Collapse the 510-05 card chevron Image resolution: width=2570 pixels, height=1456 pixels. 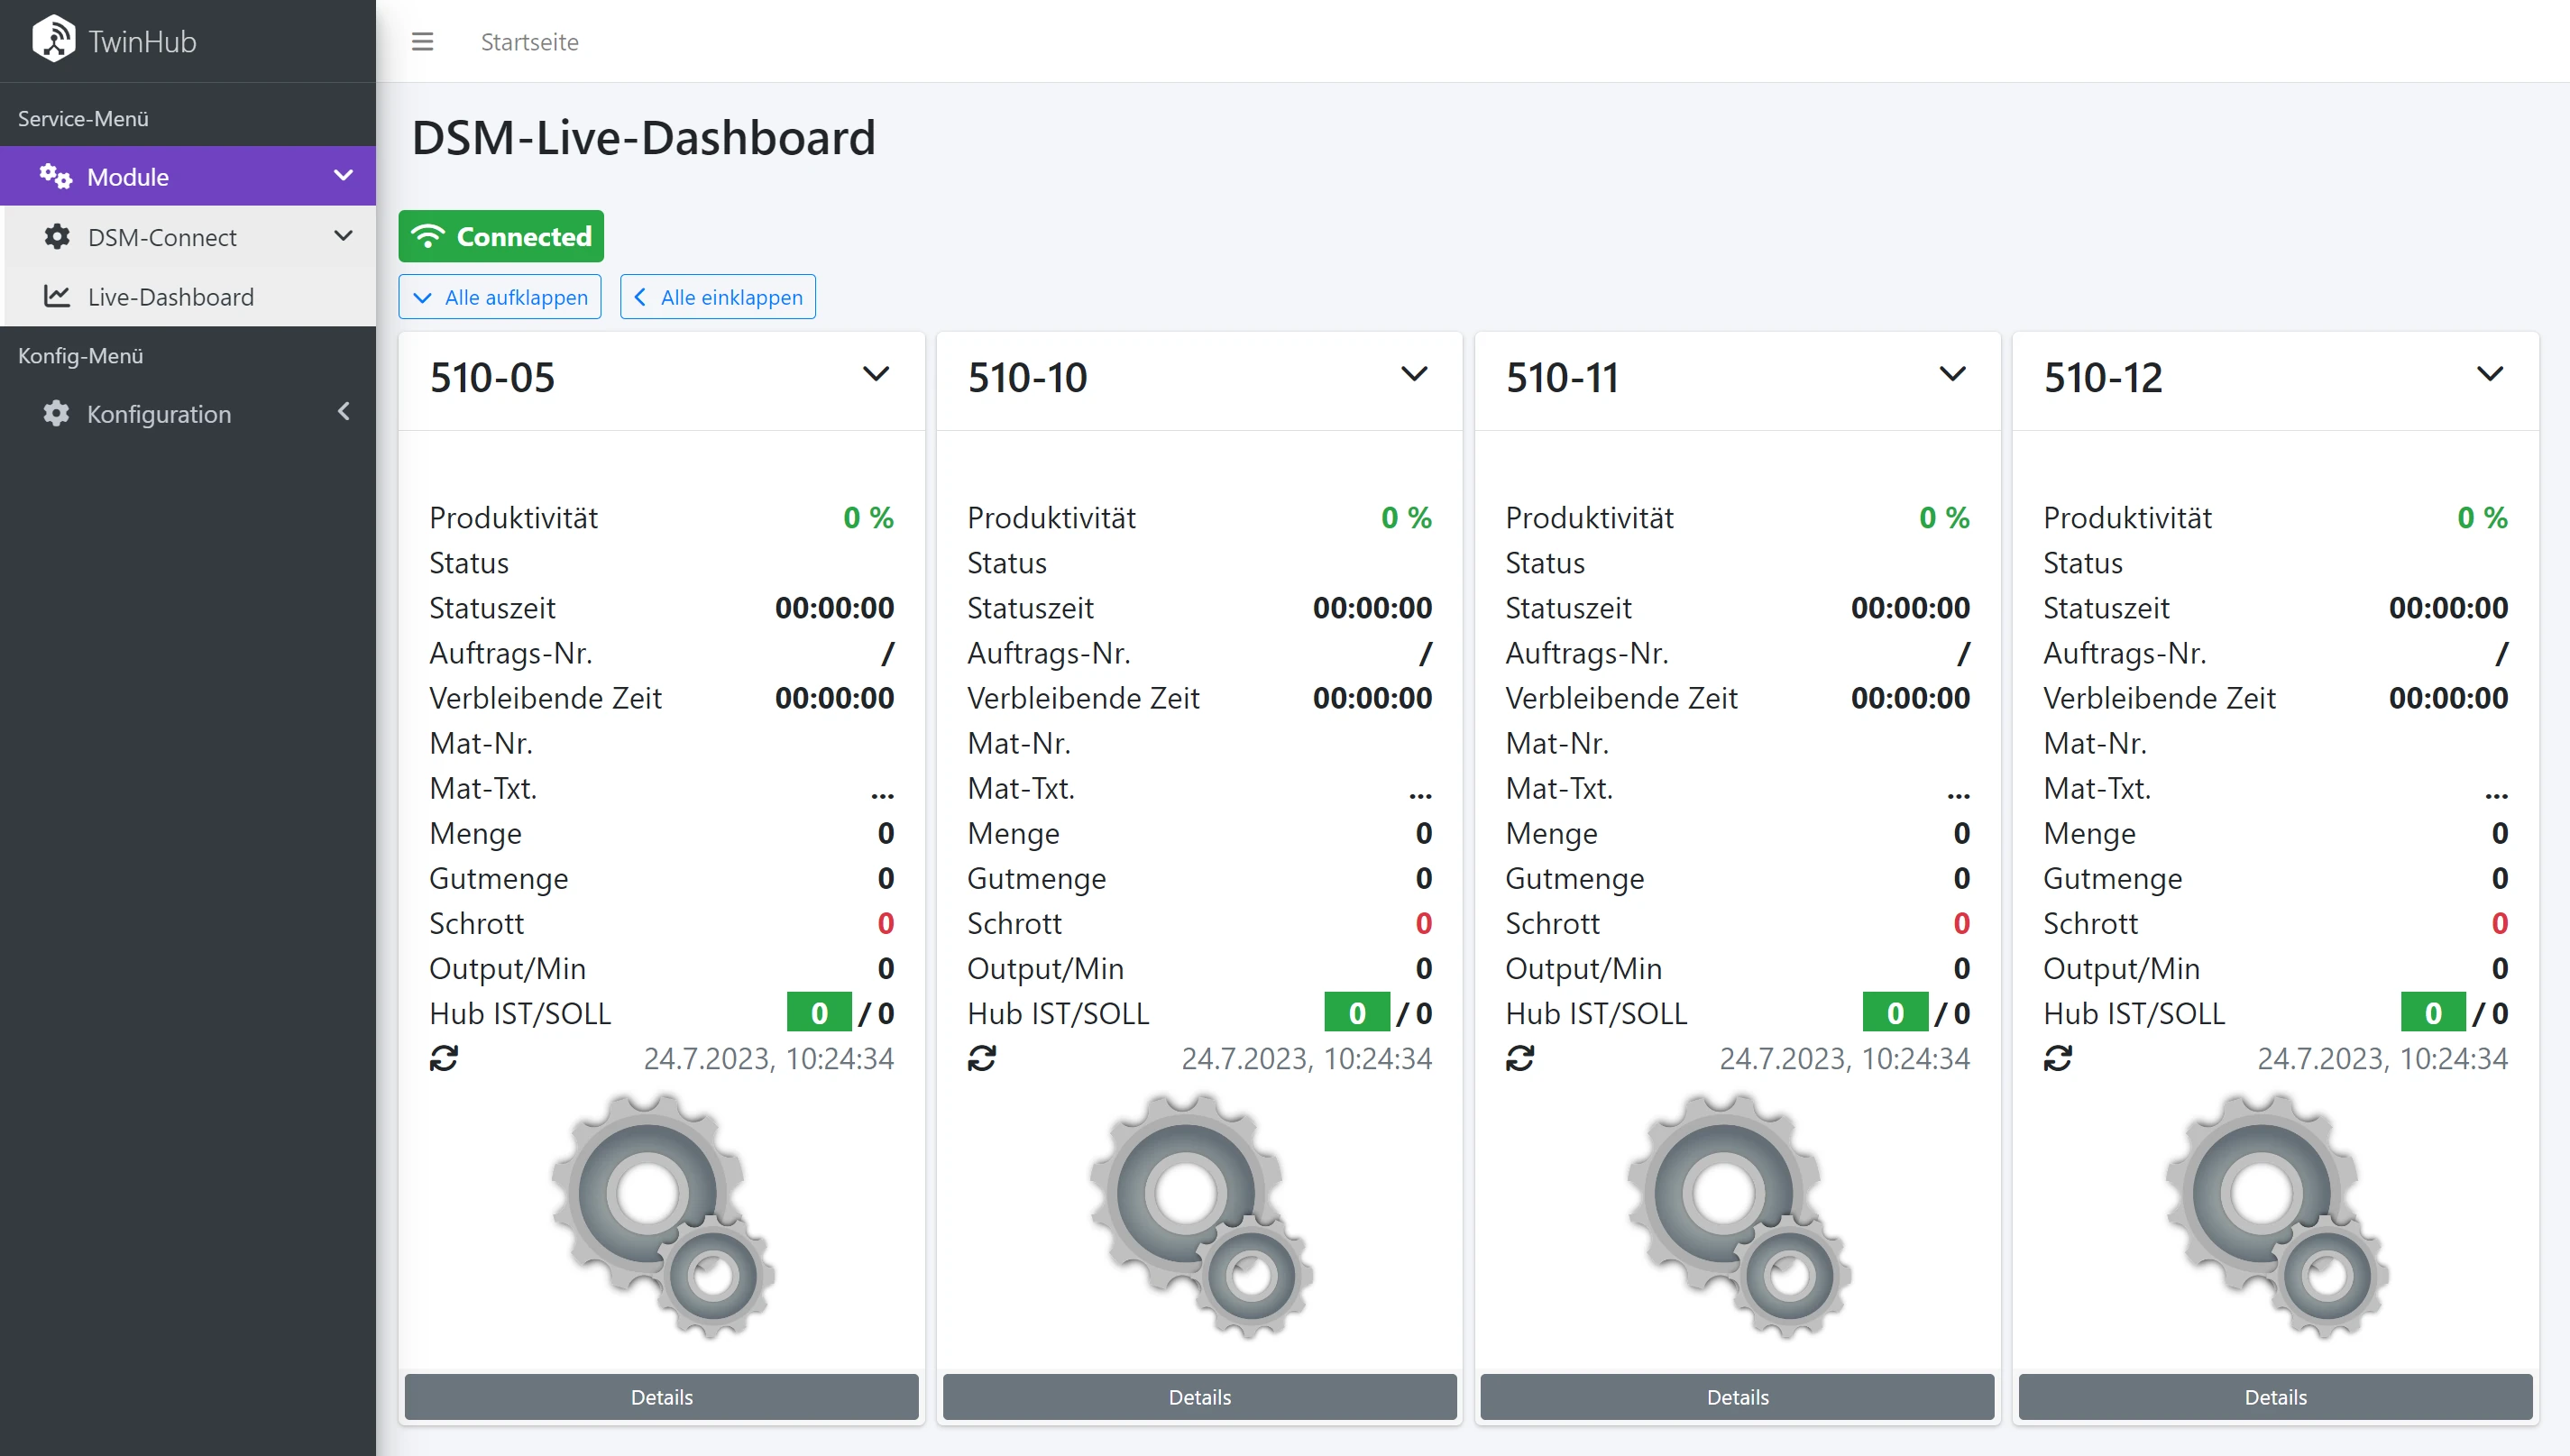point(876,375)
